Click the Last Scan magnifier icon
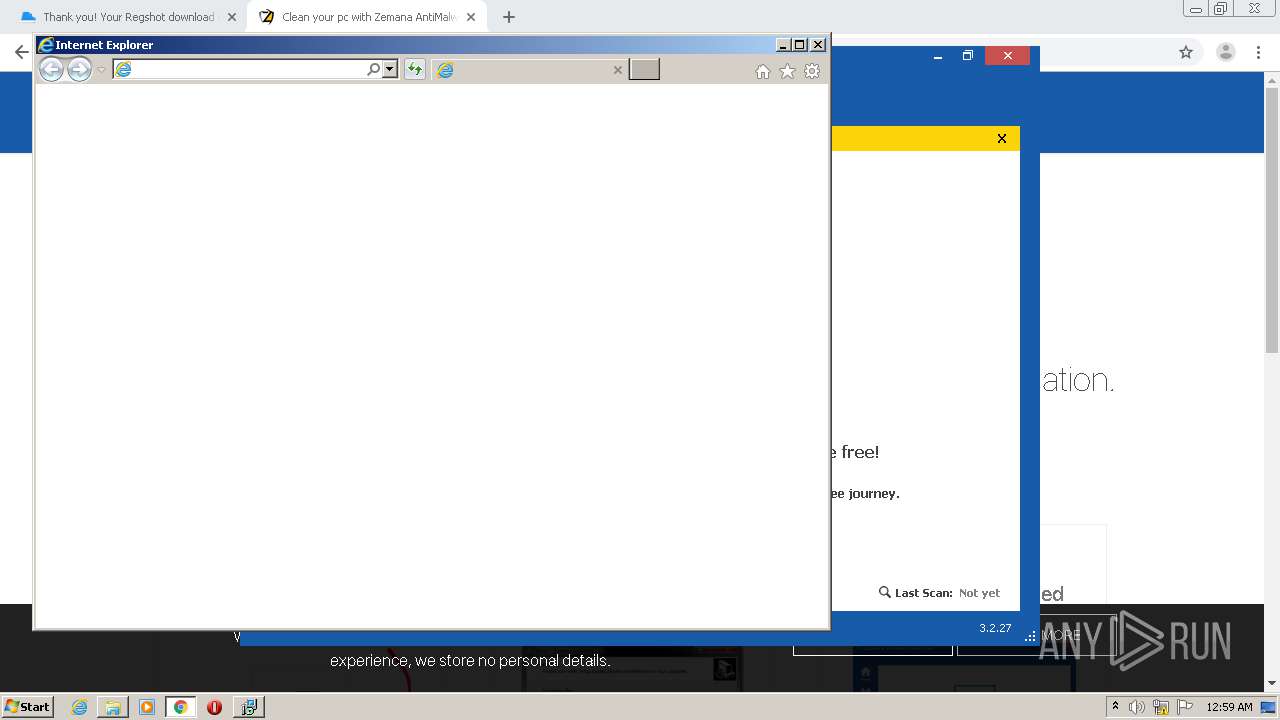Image resolution: width=1280 pixels, height=720 pixels. (884, 592)
